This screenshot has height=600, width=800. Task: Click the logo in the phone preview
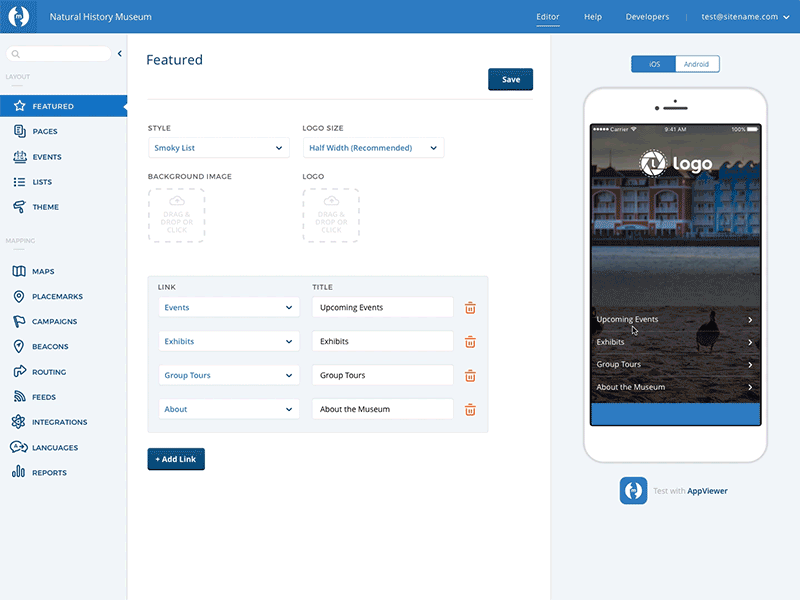(676, 163)
